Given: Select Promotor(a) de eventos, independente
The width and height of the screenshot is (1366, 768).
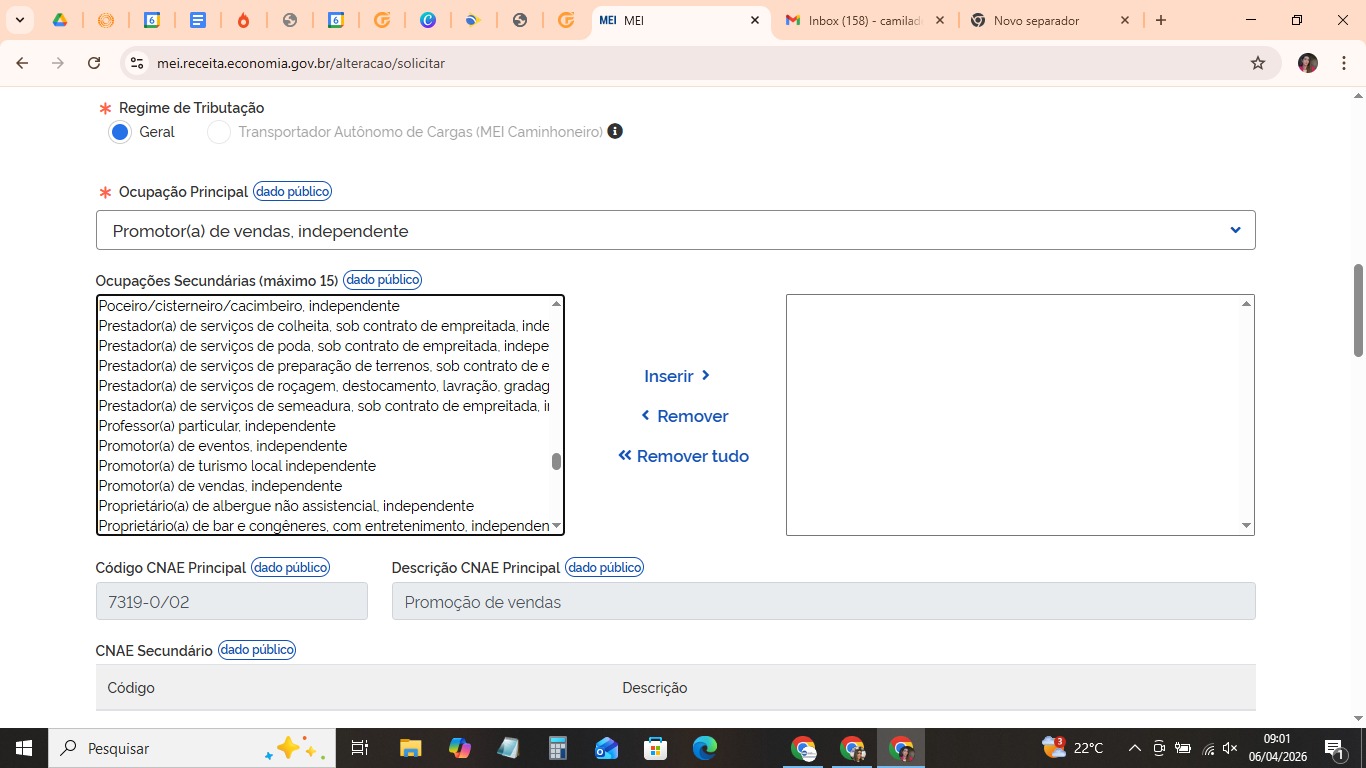Looking at the screenshot, I should pyautogui.click(x=223, y=446).
